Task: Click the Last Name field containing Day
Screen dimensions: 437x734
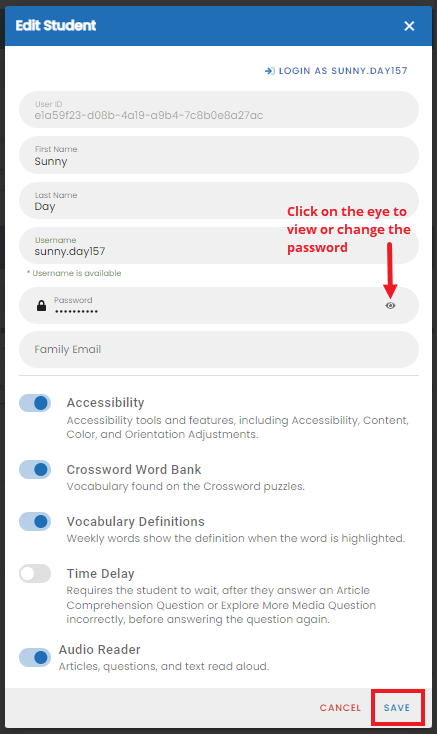Action: pos(218,201)
